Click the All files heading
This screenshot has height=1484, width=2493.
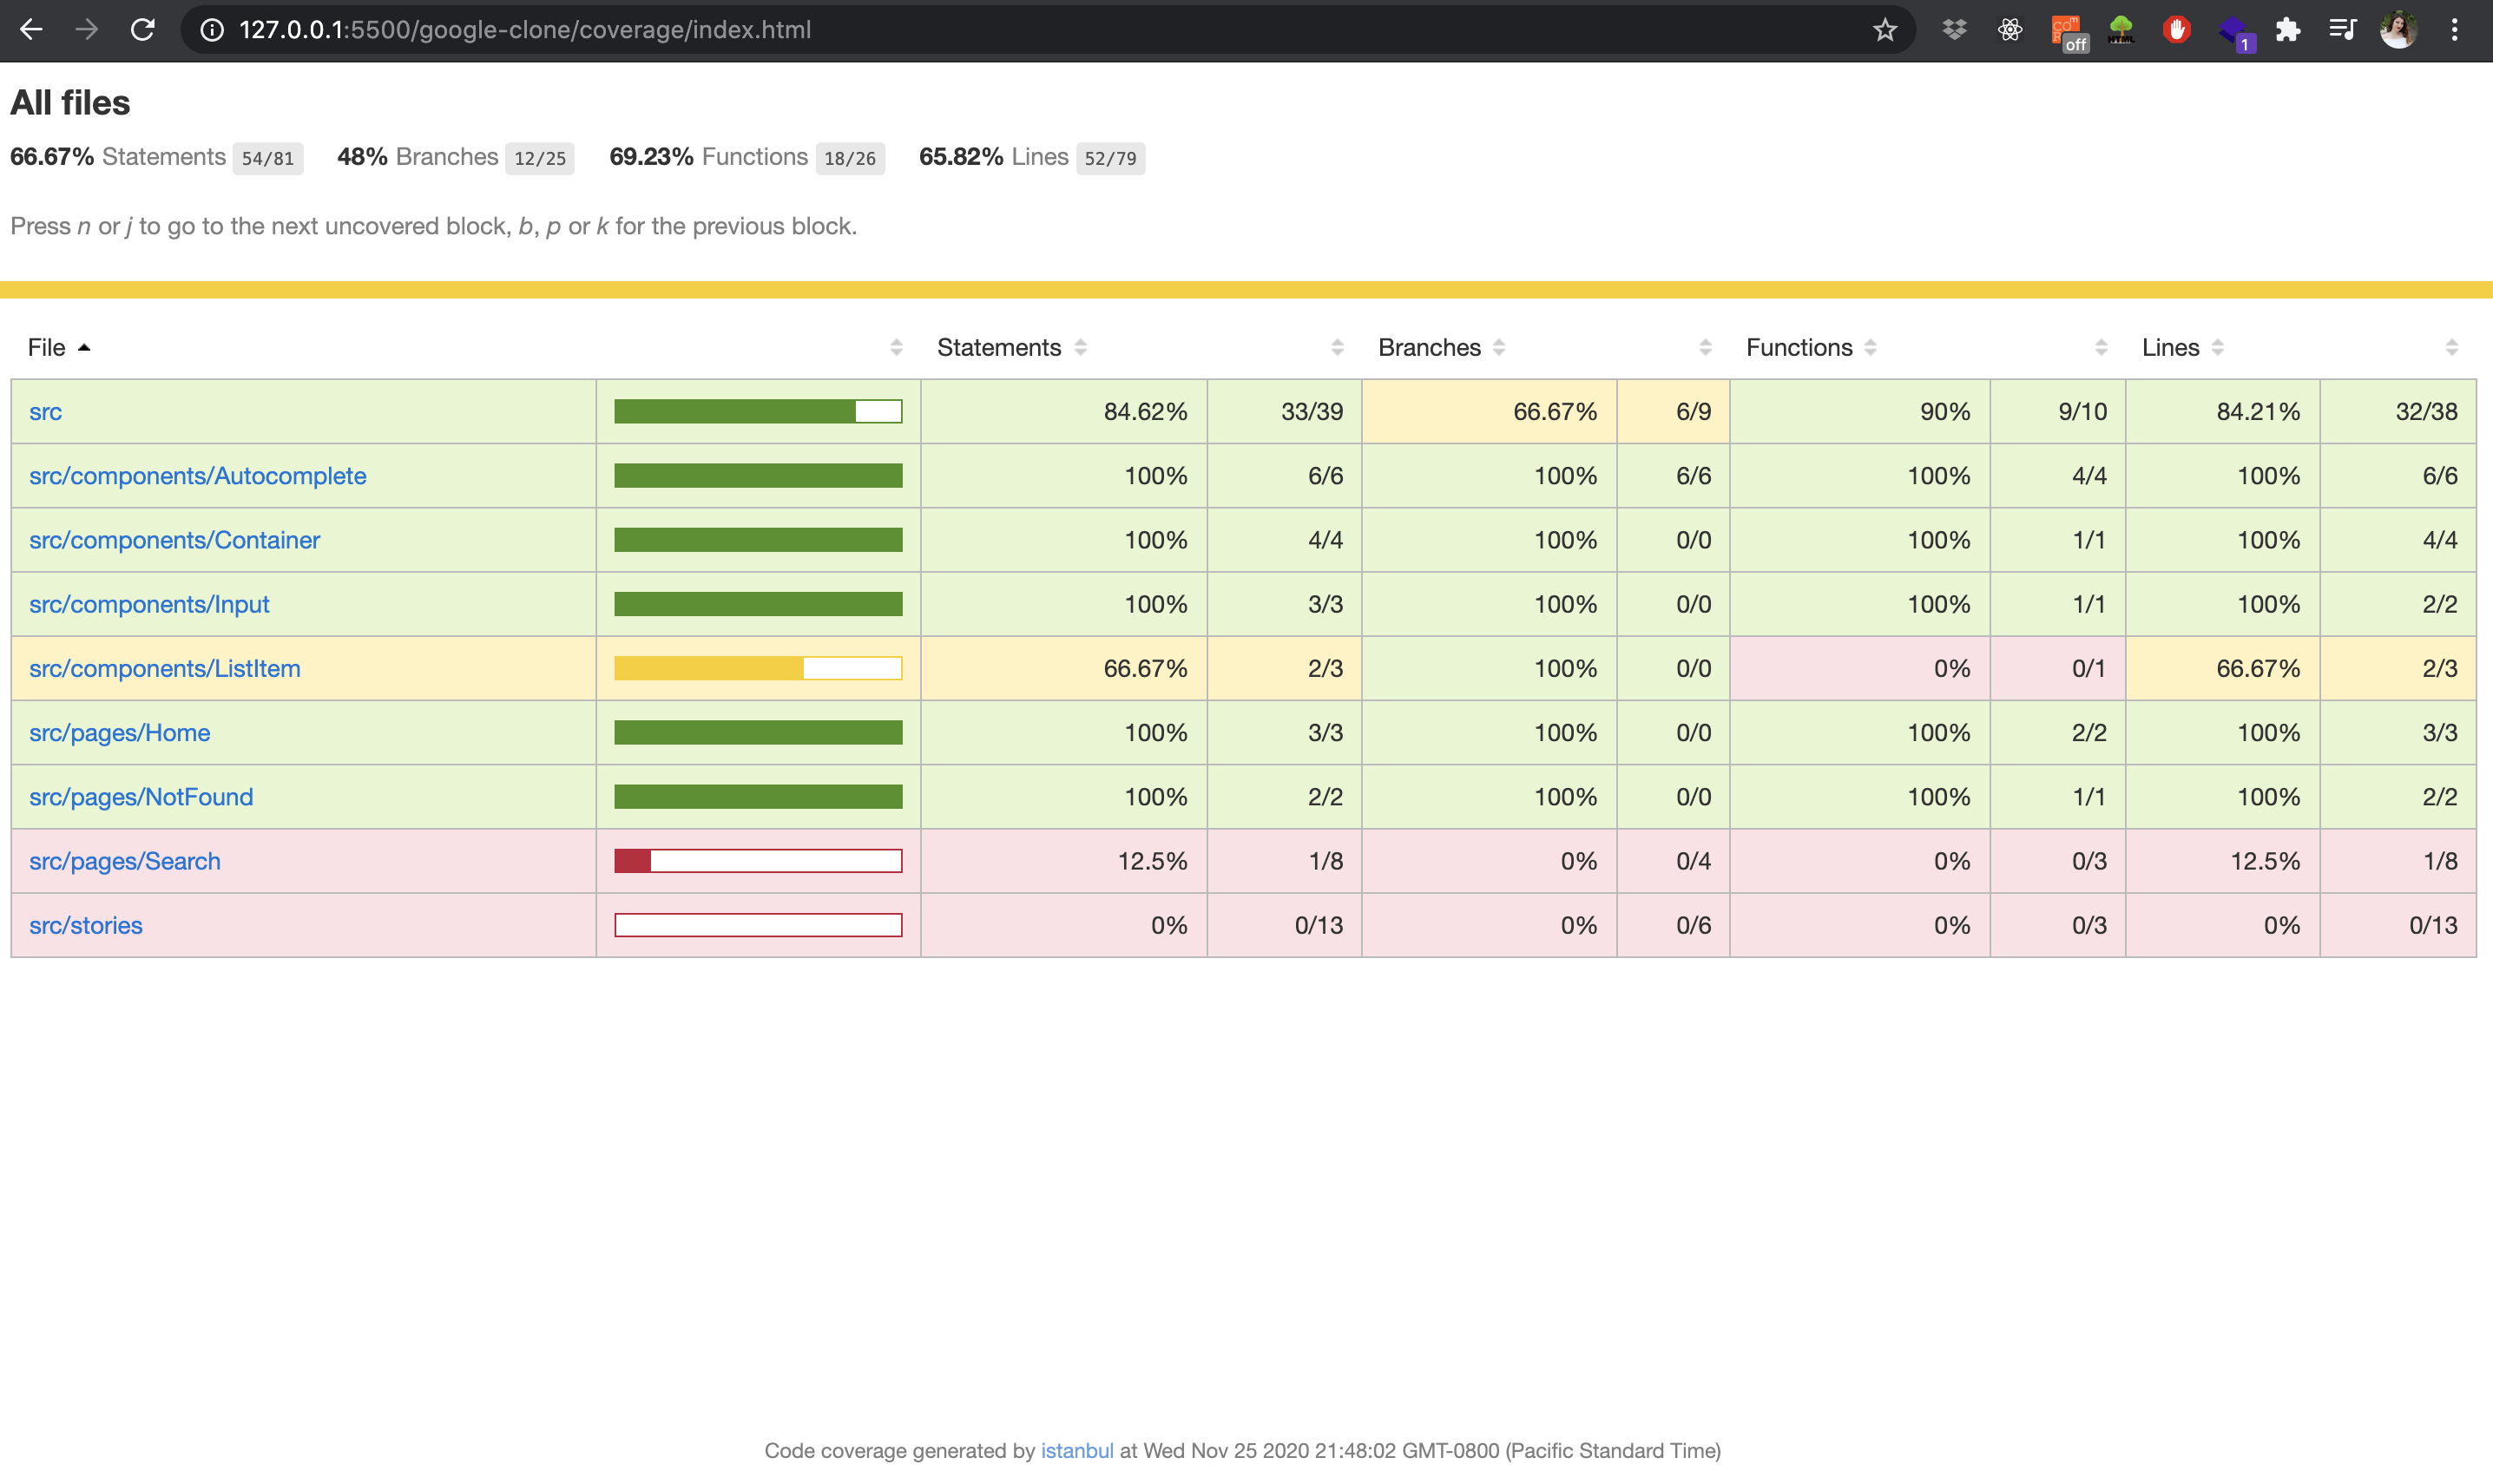click(x=70, y=102)
